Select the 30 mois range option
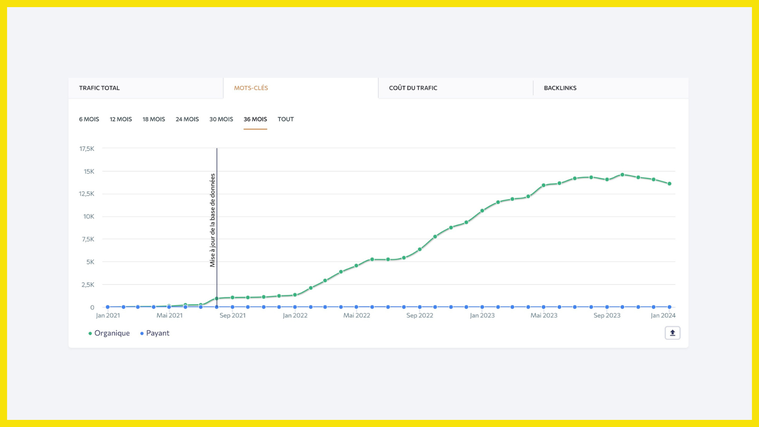Screen dimensions: 759x427 [221, 119]
